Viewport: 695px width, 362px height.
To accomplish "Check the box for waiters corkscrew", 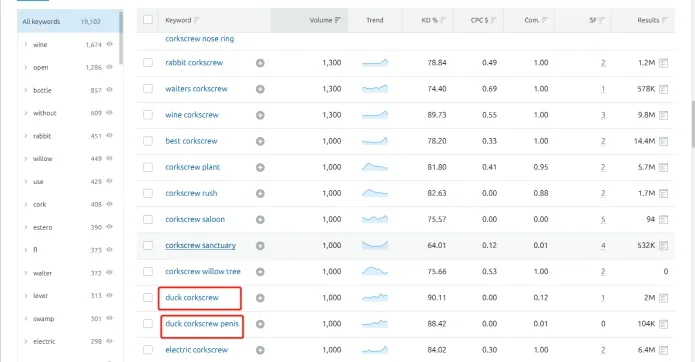I will coord(148,89).
